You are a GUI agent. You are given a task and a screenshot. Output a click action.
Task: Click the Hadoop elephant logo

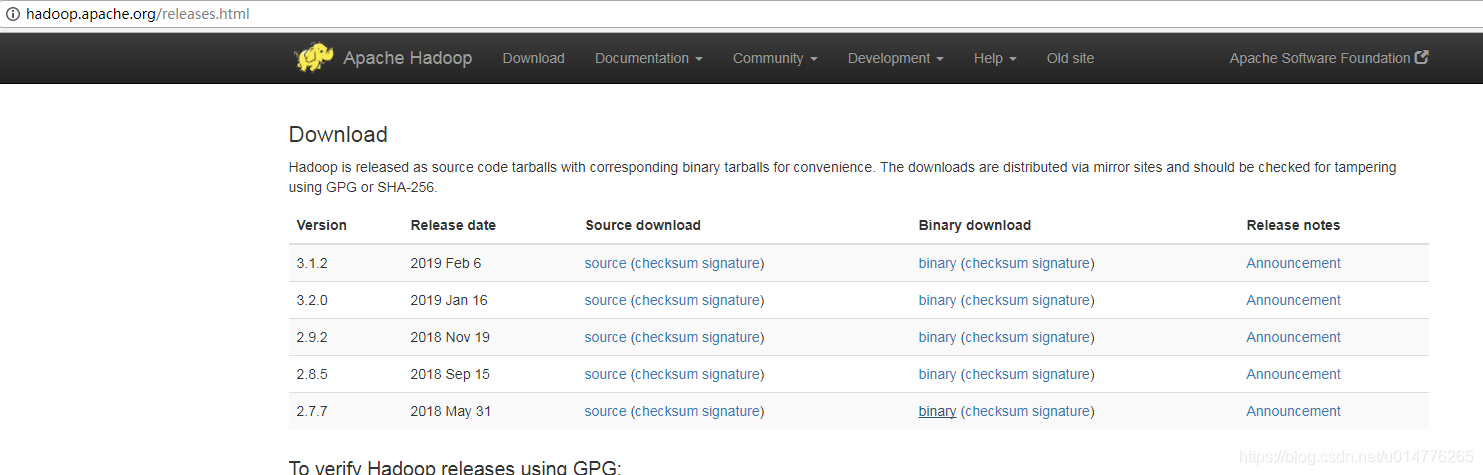tap(314, 58)
